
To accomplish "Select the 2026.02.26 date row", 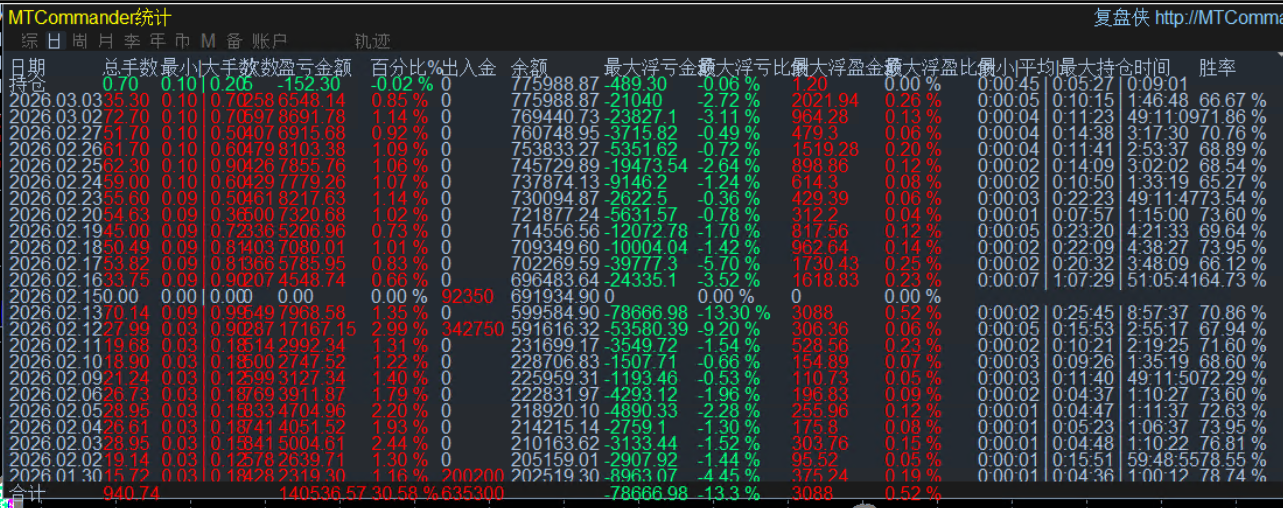I will click(x=55, y=149).
